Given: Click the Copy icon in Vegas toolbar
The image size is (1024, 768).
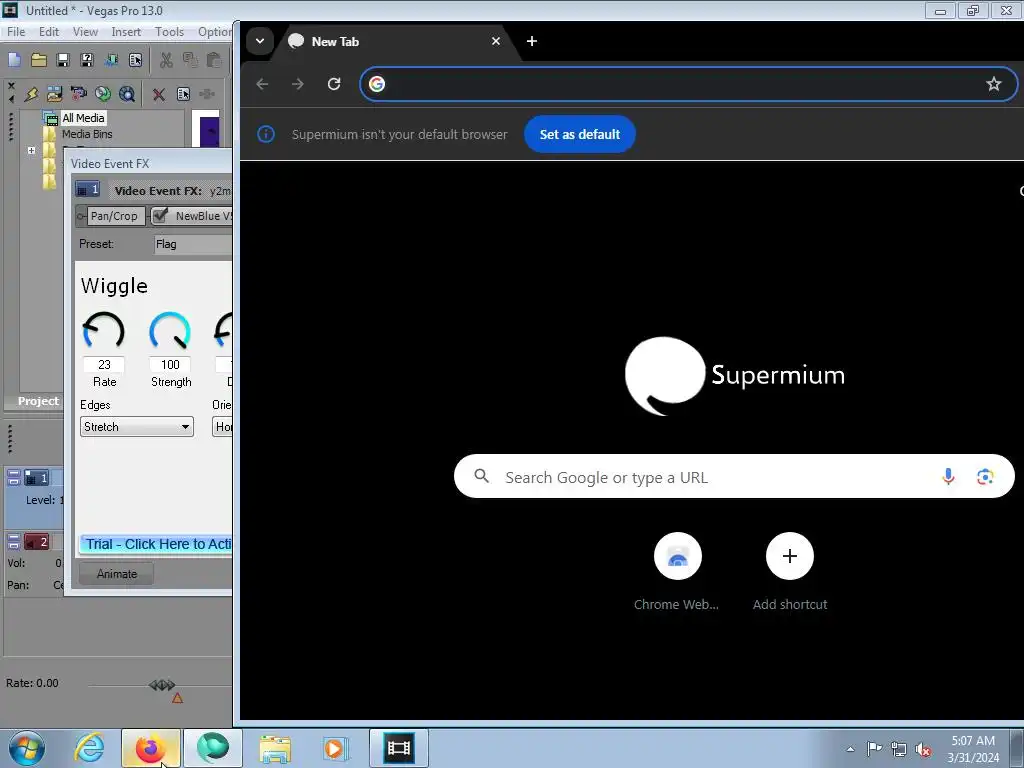Looking at the screenshot, I should 190,60.
